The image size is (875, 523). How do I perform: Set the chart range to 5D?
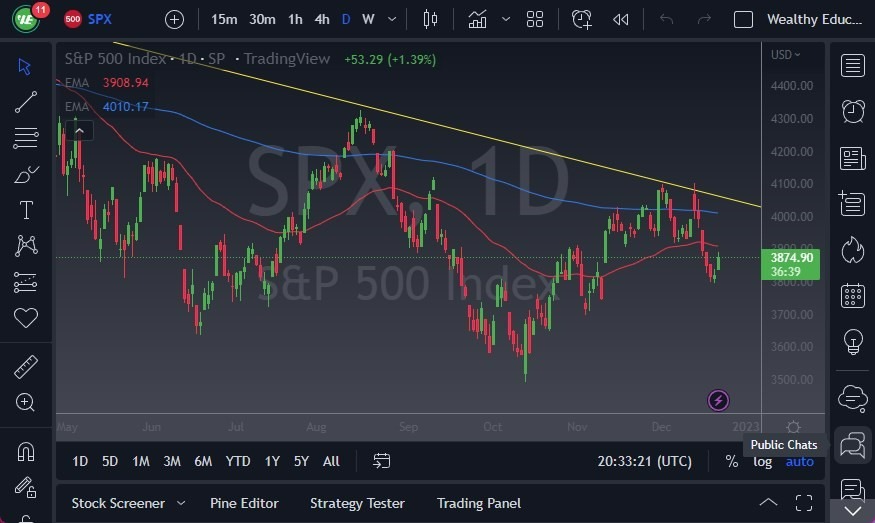pyautogui.click(x=110, y=461)
